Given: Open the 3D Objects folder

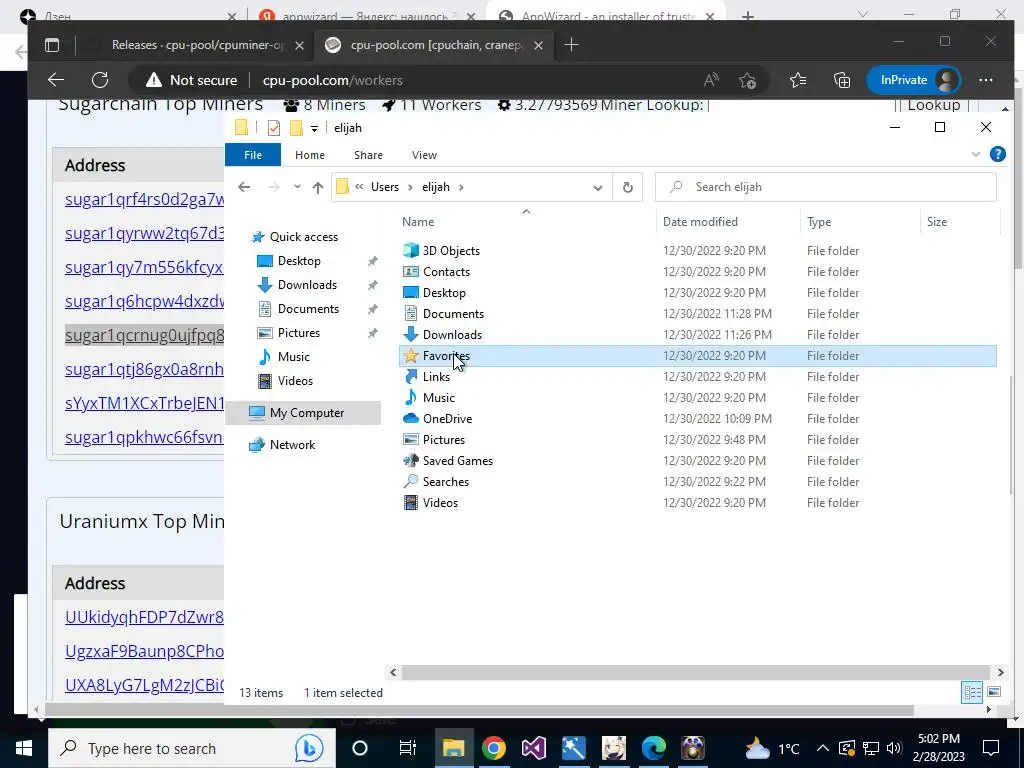Looking at the screenshot, I should (x=451, y=251).
